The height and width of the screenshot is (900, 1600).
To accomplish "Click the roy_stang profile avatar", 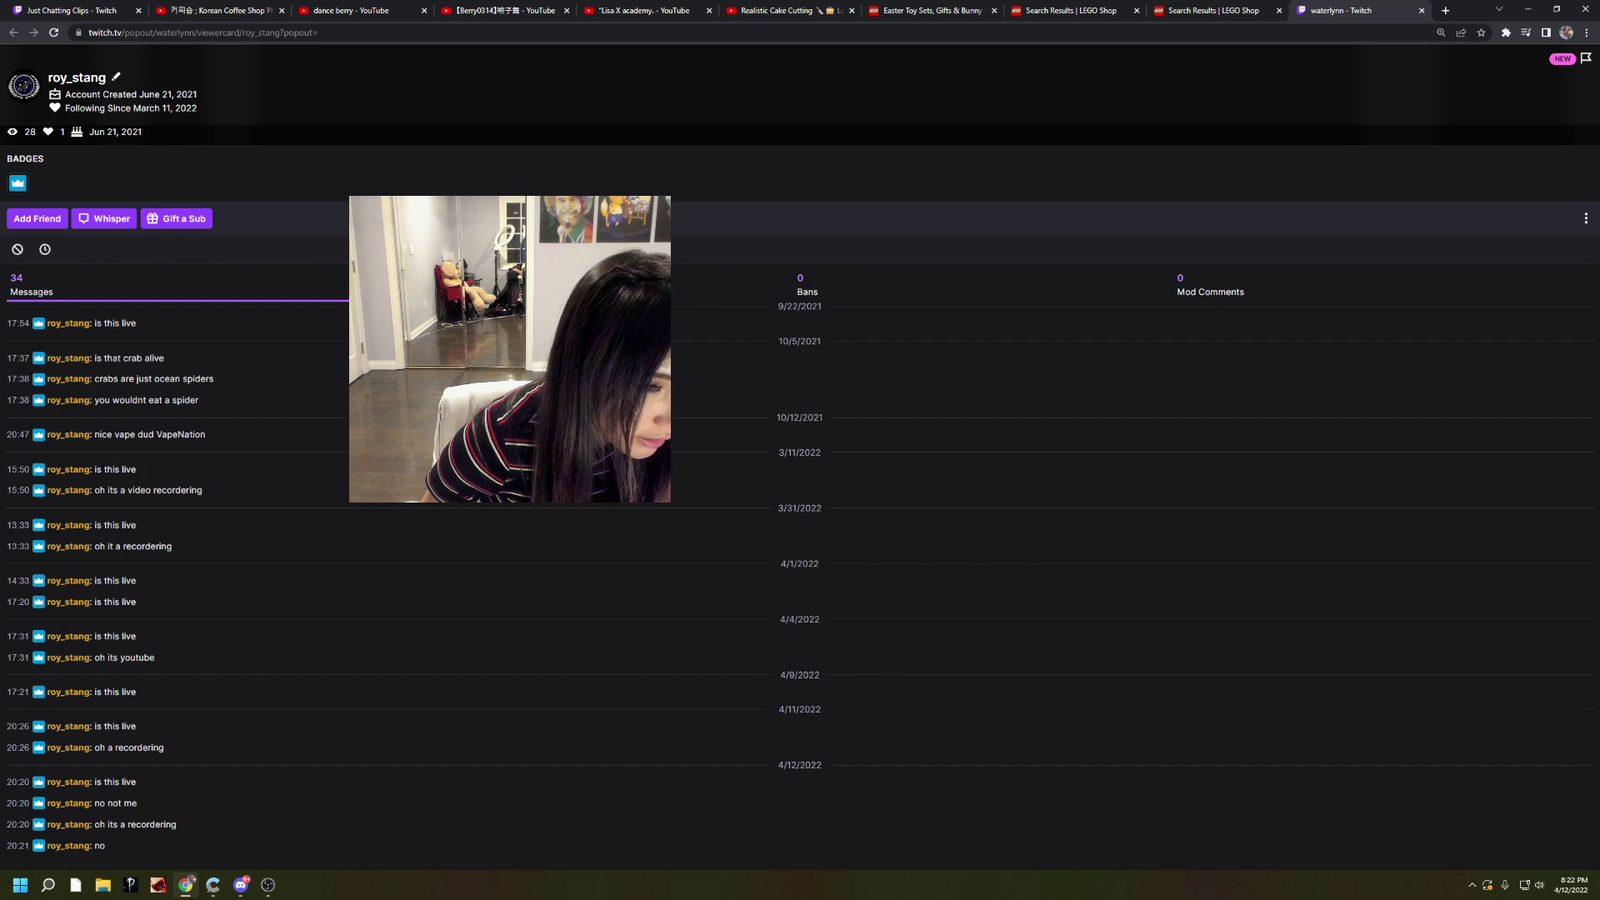I will (23, 86).
